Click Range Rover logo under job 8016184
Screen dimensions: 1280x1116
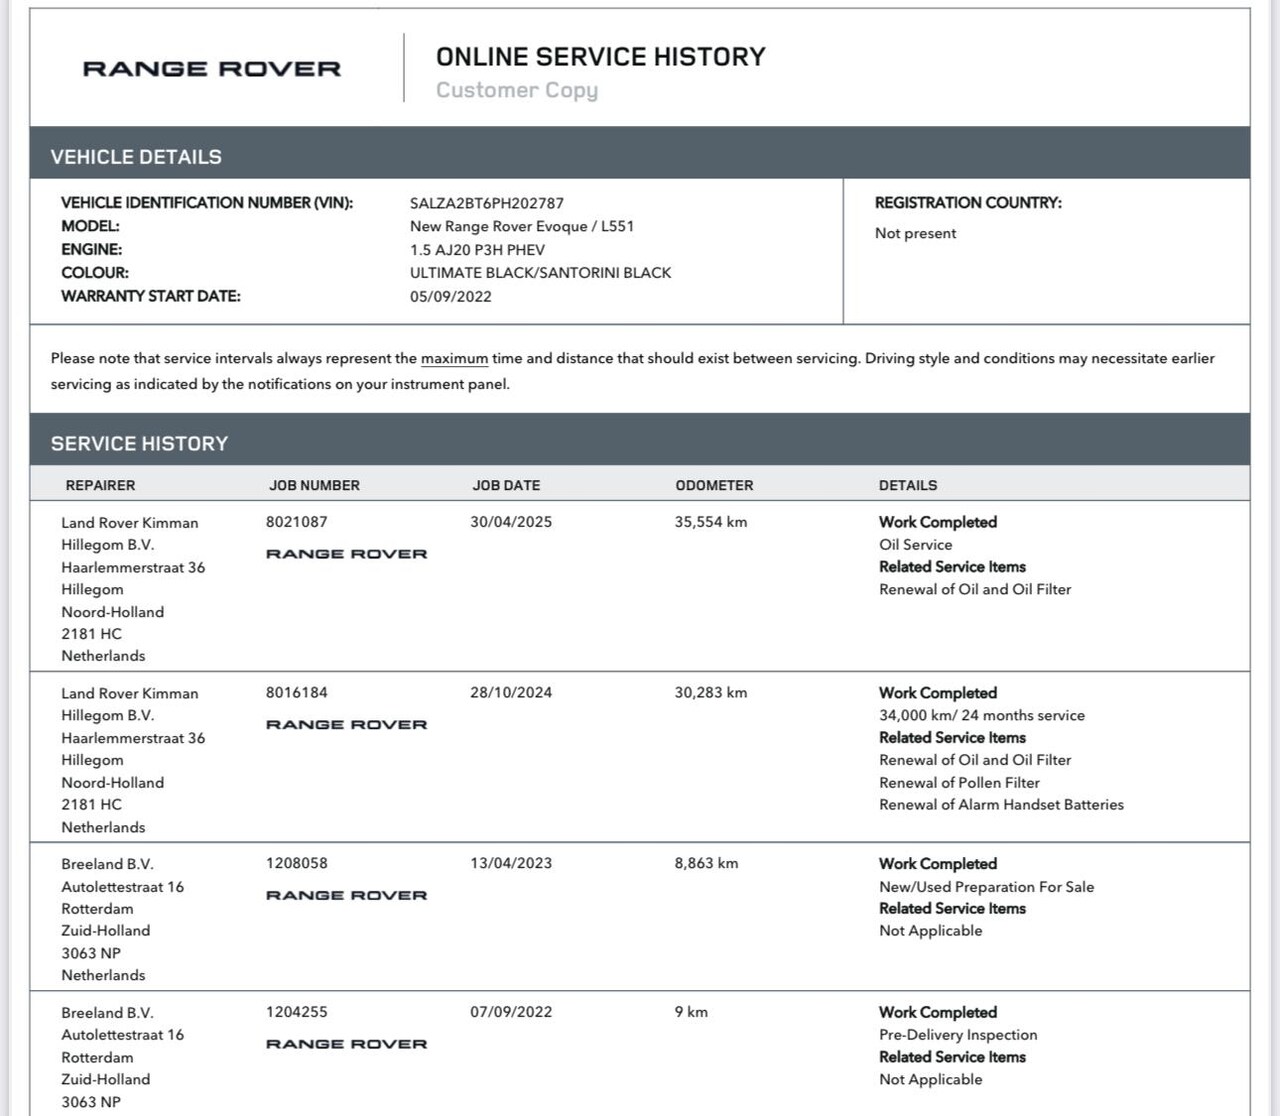[346, 725]
